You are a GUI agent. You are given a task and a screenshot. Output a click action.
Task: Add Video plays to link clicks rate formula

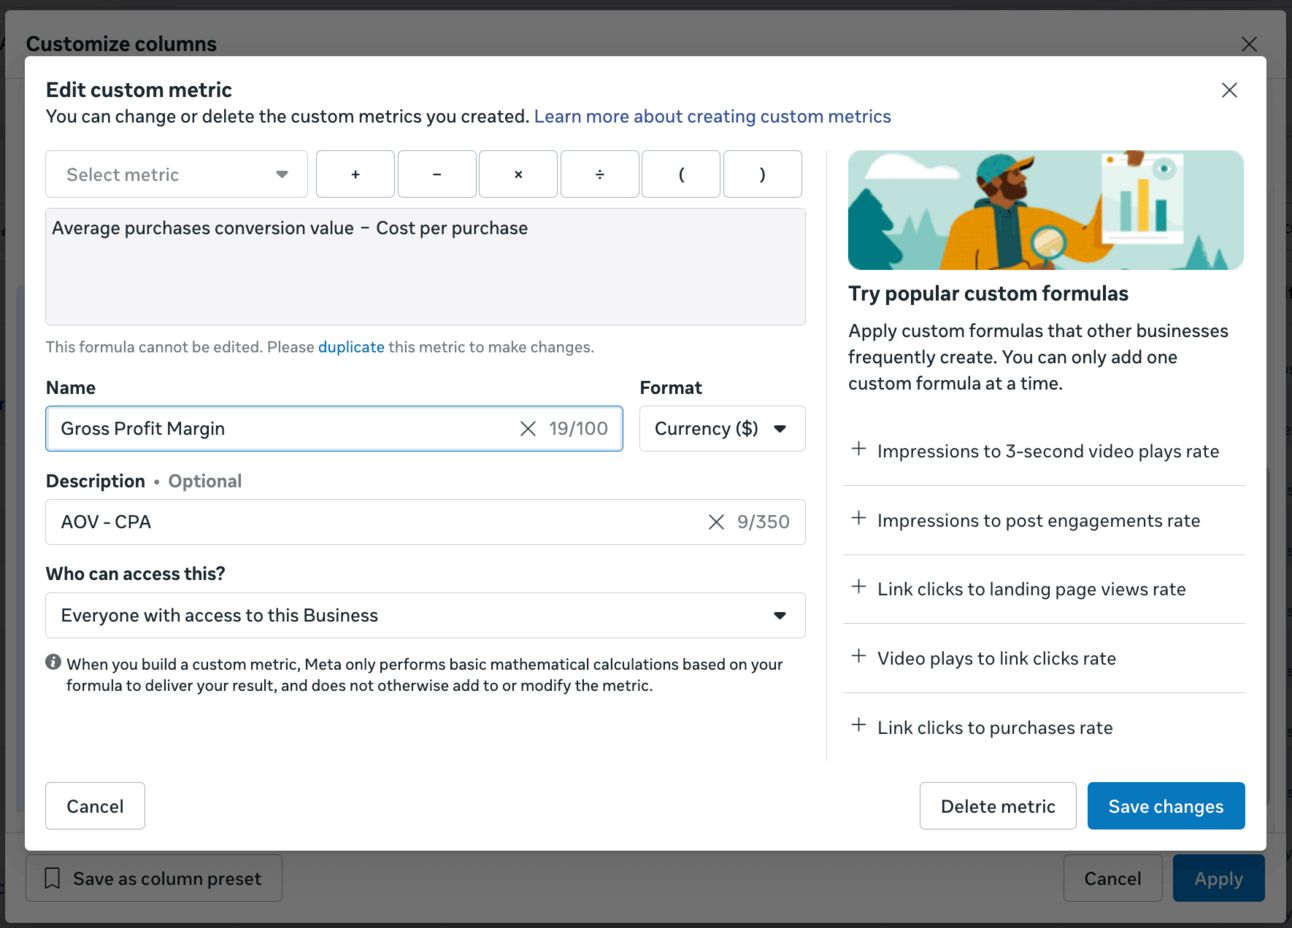tap(1044, 658)
